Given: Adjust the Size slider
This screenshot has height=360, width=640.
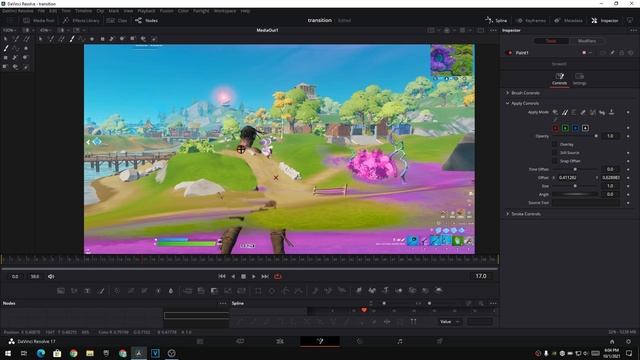Looking at the screenshot, I should pyautogui.click(x=576, y=186).
